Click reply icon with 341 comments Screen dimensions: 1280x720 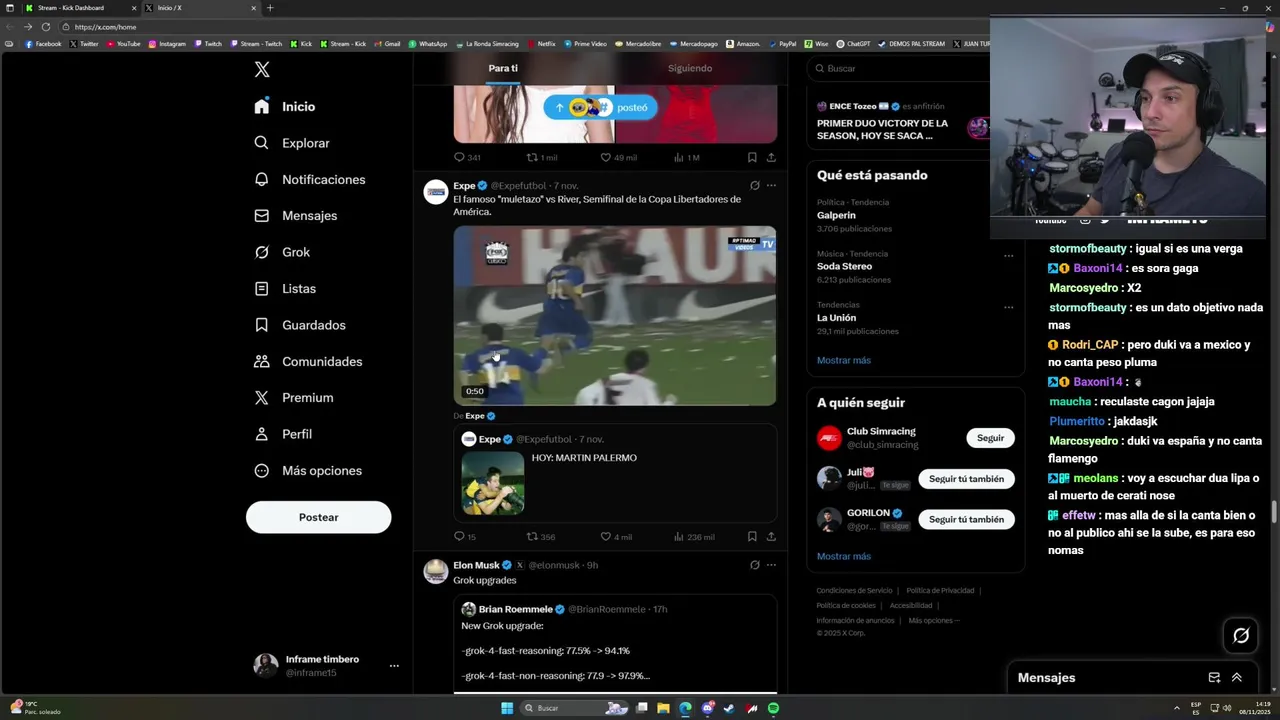point(460,157)
